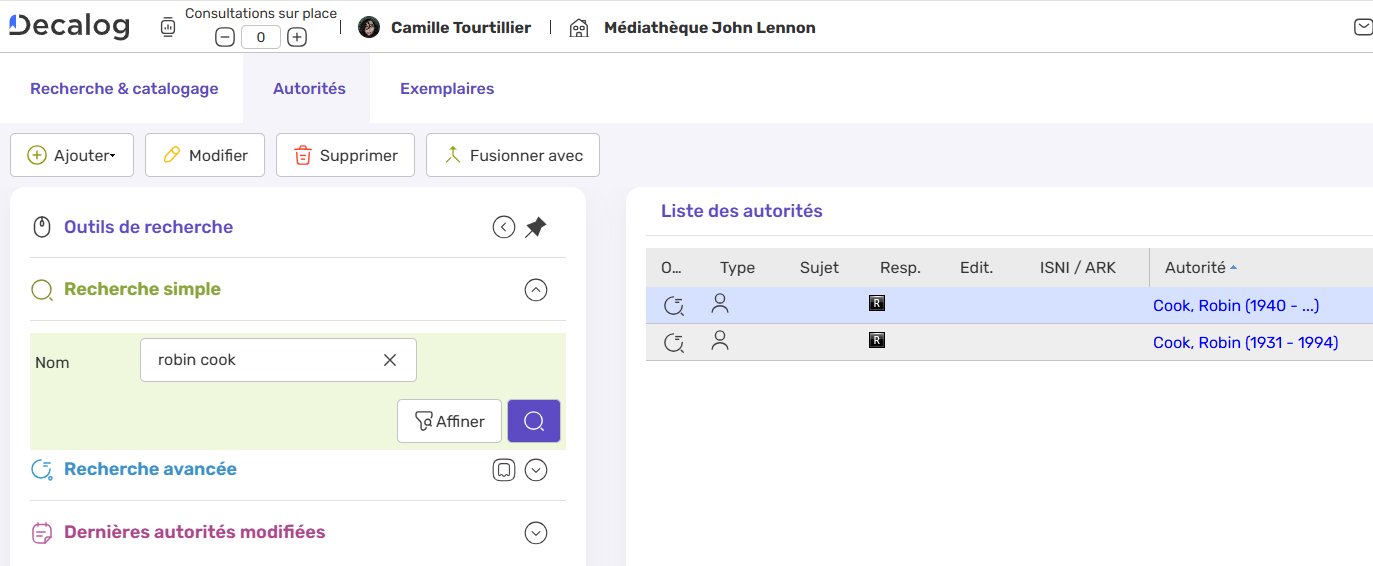Click the R badge in Cook, Robin (1940 - ...) row
This screenshot has width=1373, height=566.
(x=877, y=303)
